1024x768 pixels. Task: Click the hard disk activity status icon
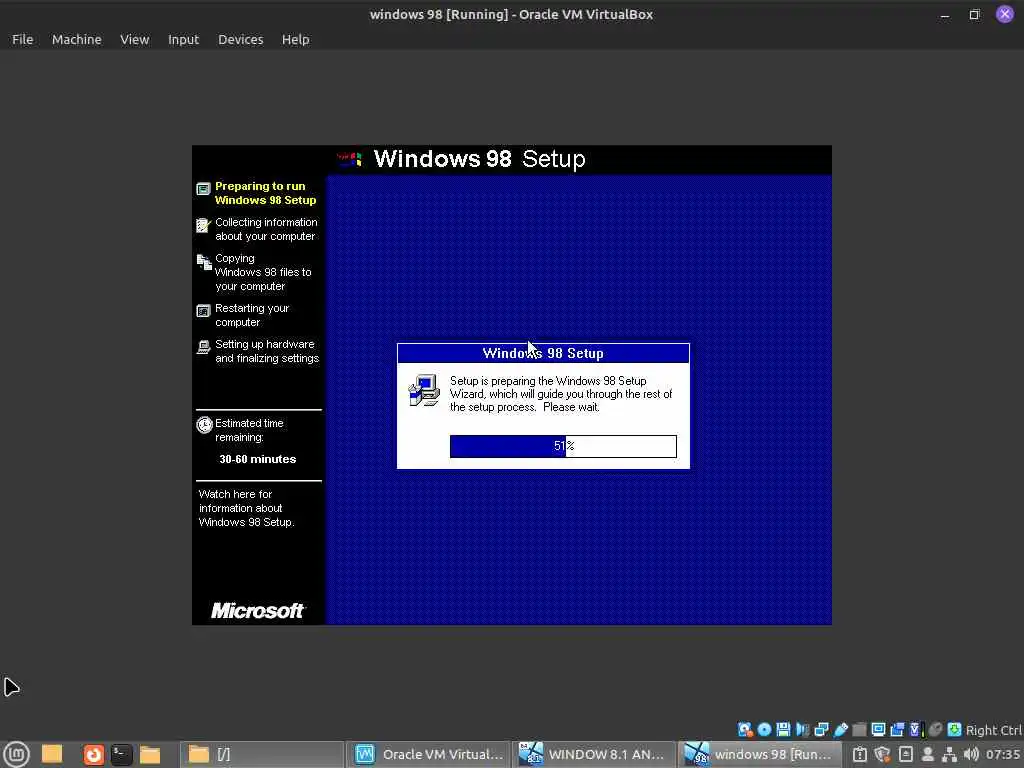click(744, 729)
